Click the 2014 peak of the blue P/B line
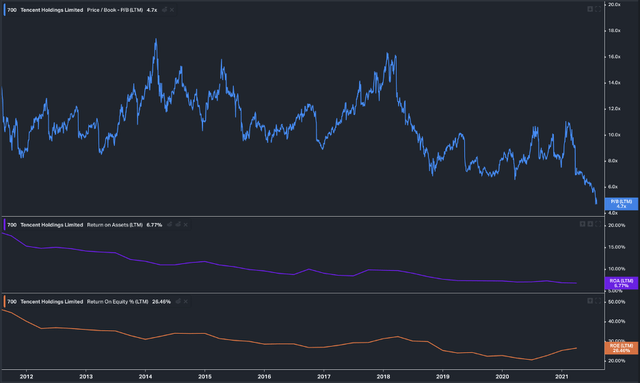Image resolution: width=640 pixels, height=383 pixels. 156,39
